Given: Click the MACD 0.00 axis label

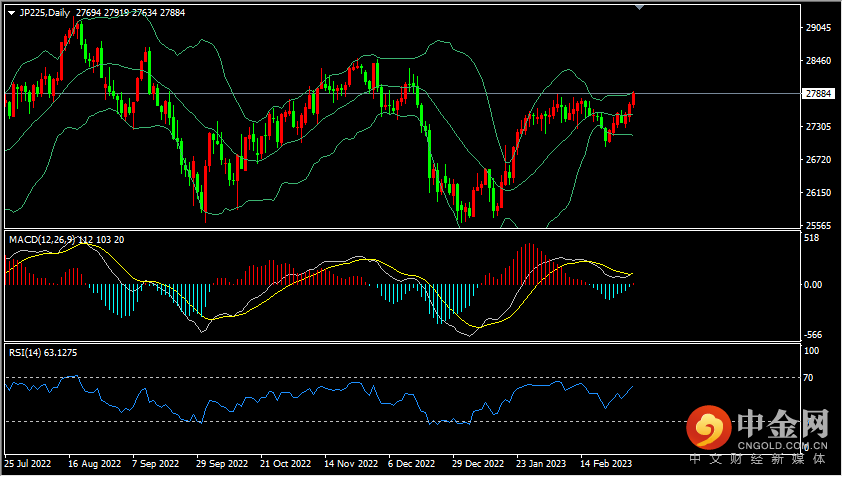Looking at the screenshot, I should click(x=814, y=285).
